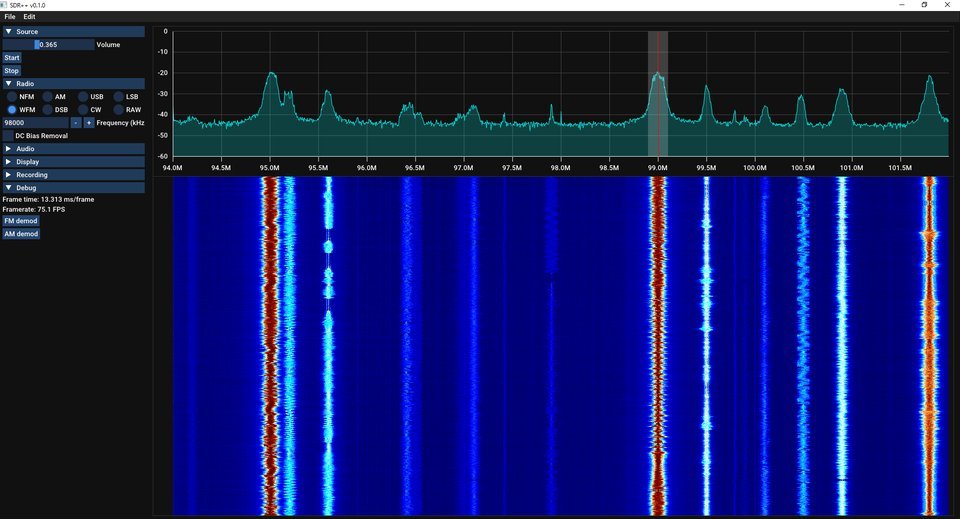Expand the Recording section

point(73,175)
